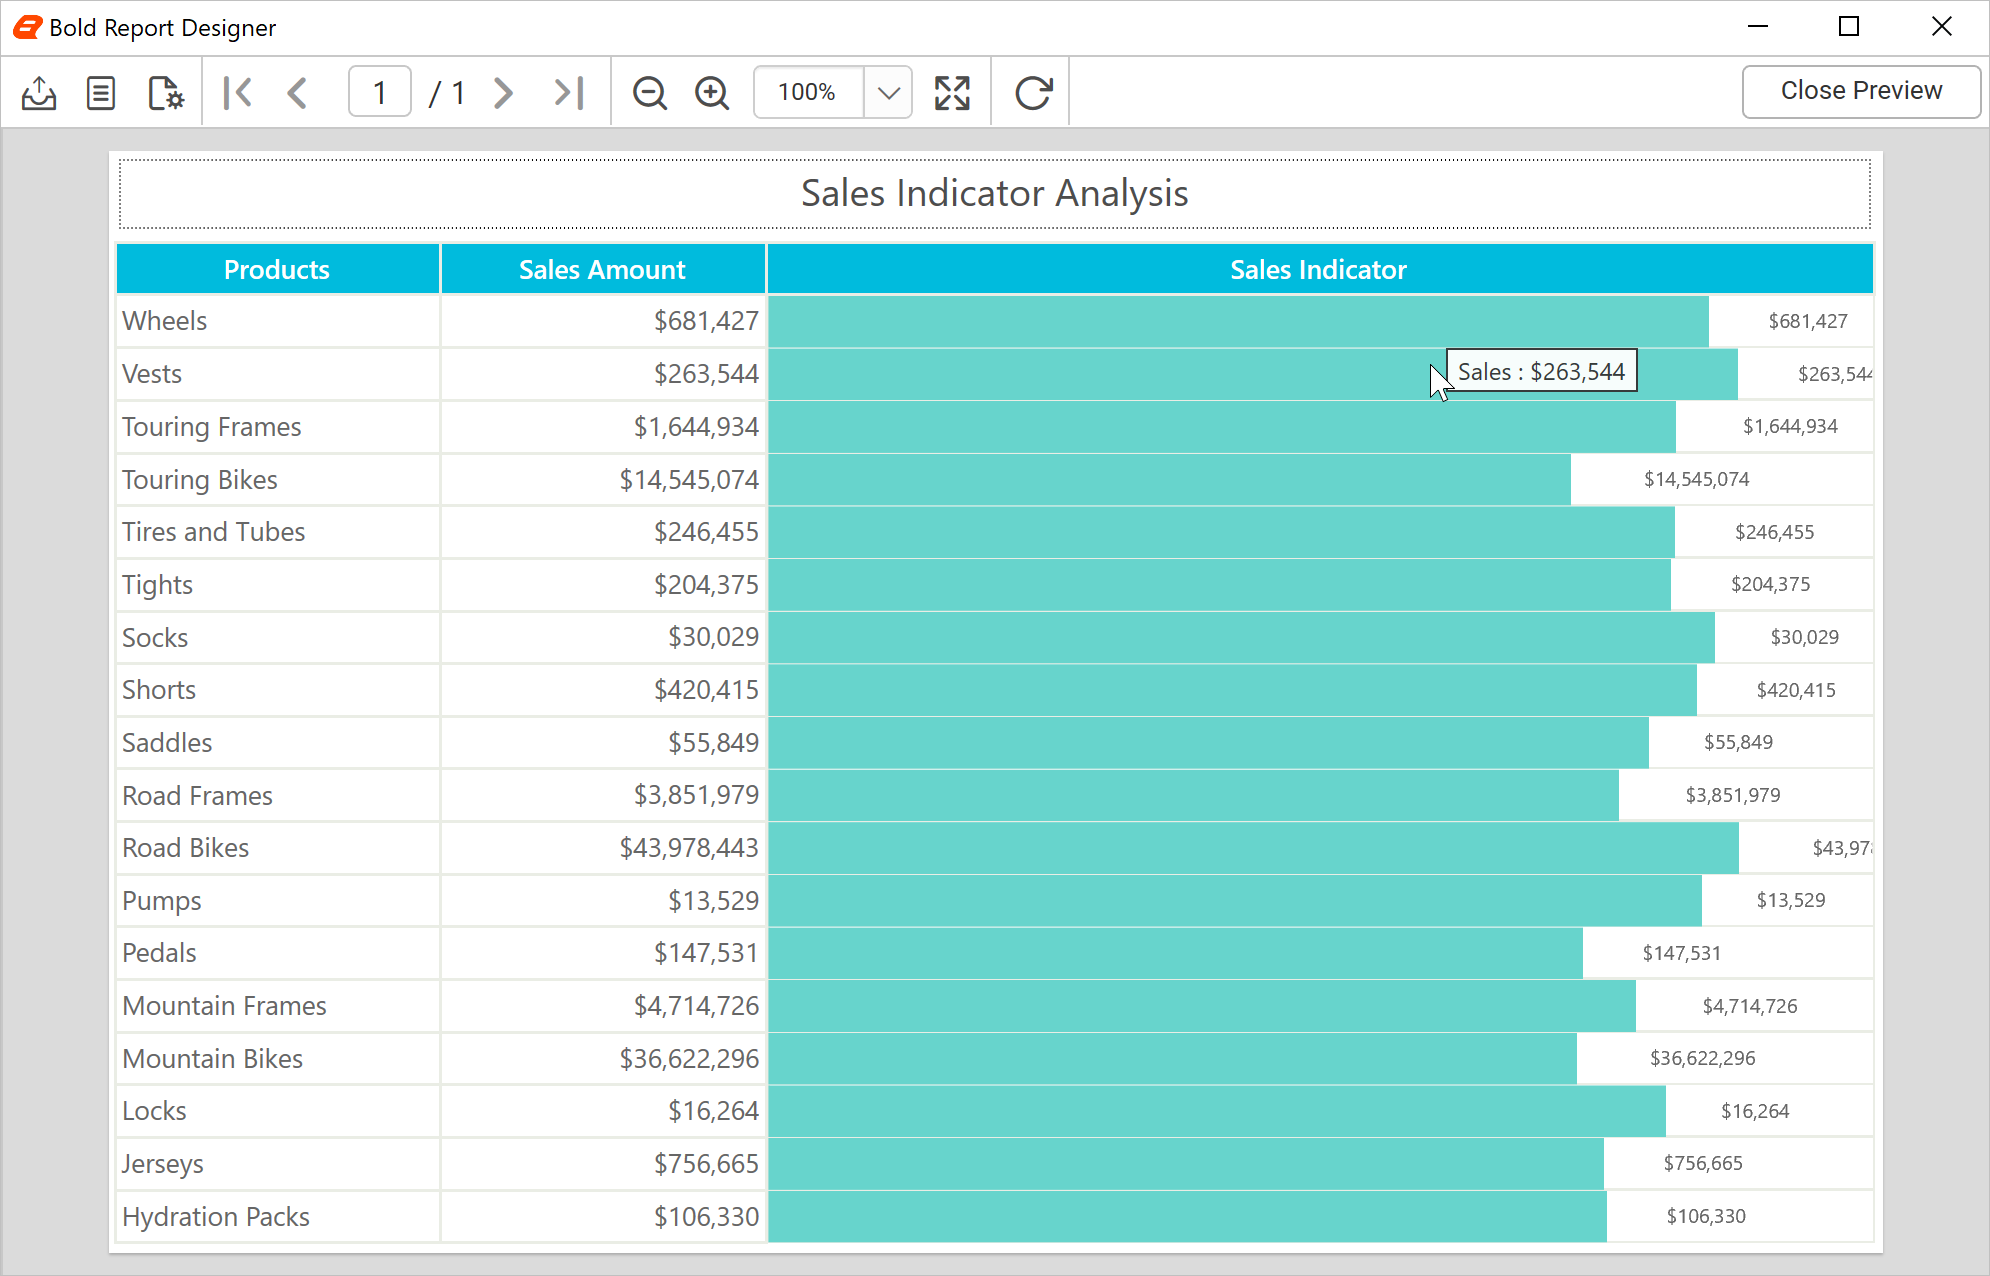The width and height of the screenshot is (1990, 1276).
Task: Click the Mountain Bikes product cell
Action: (277, 1059)
